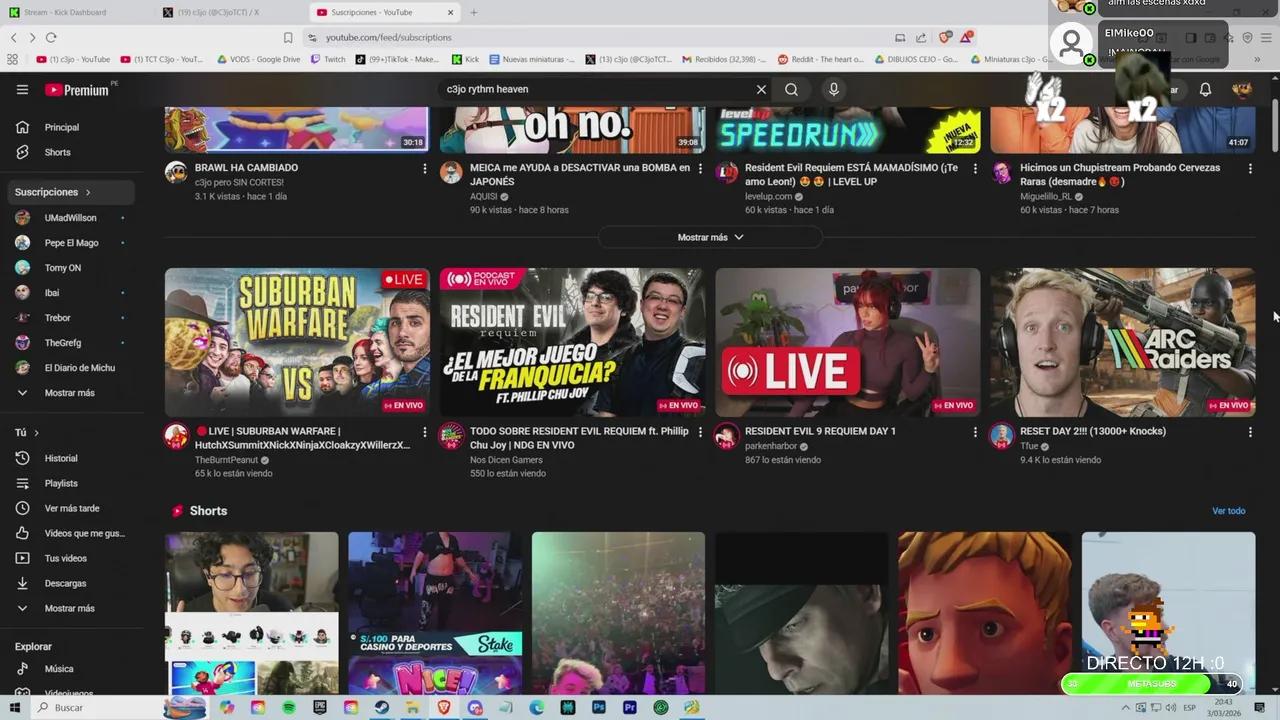Open options menu for Hicimos un Chupistream video
The width and height of the screenshot is (1280, 720).
(x=1250, y=168)
